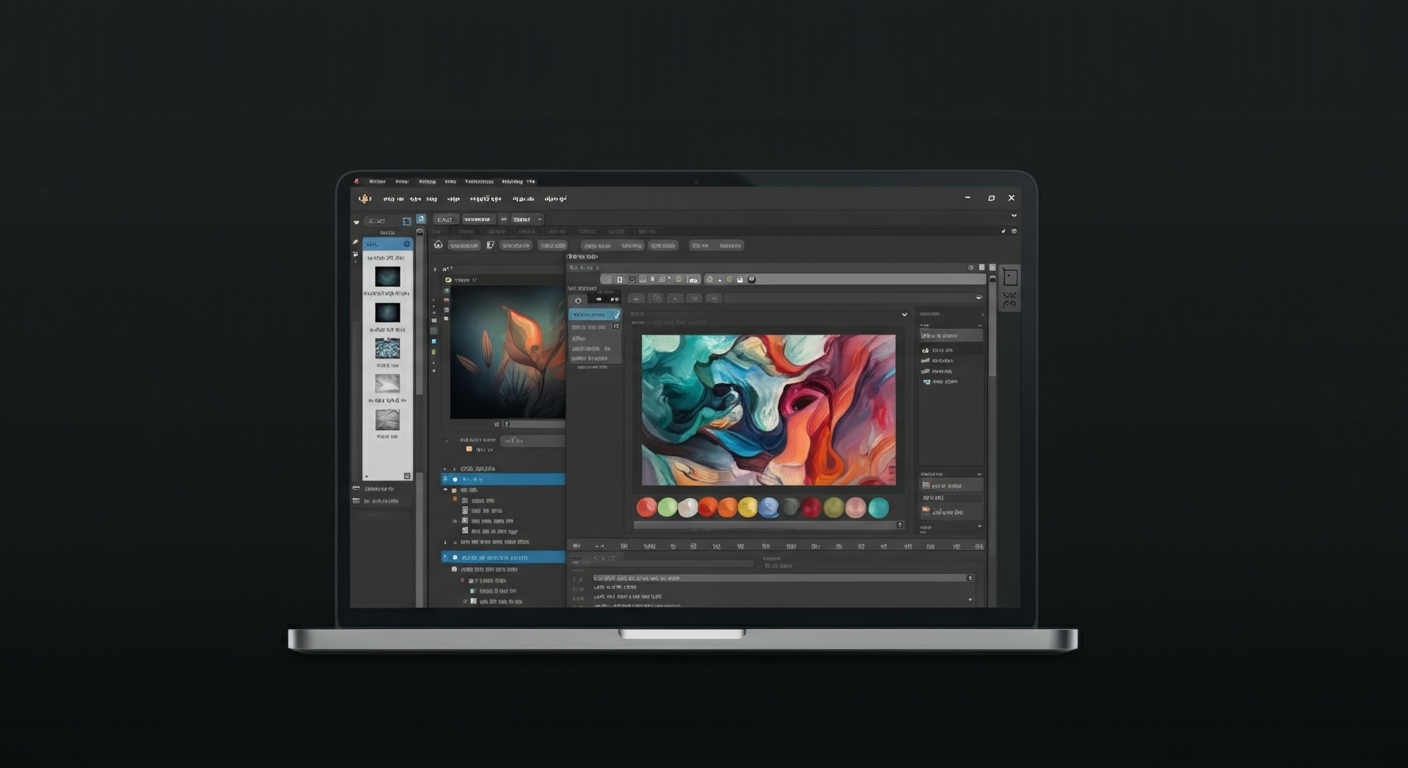
Task: Select the globe icon near the canvas toolbar
Action: click(710, 280)
